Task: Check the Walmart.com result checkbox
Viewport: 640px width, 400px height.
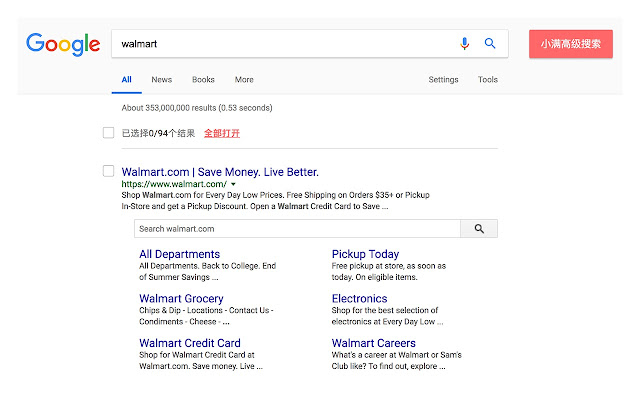Action: click(108, 171)
